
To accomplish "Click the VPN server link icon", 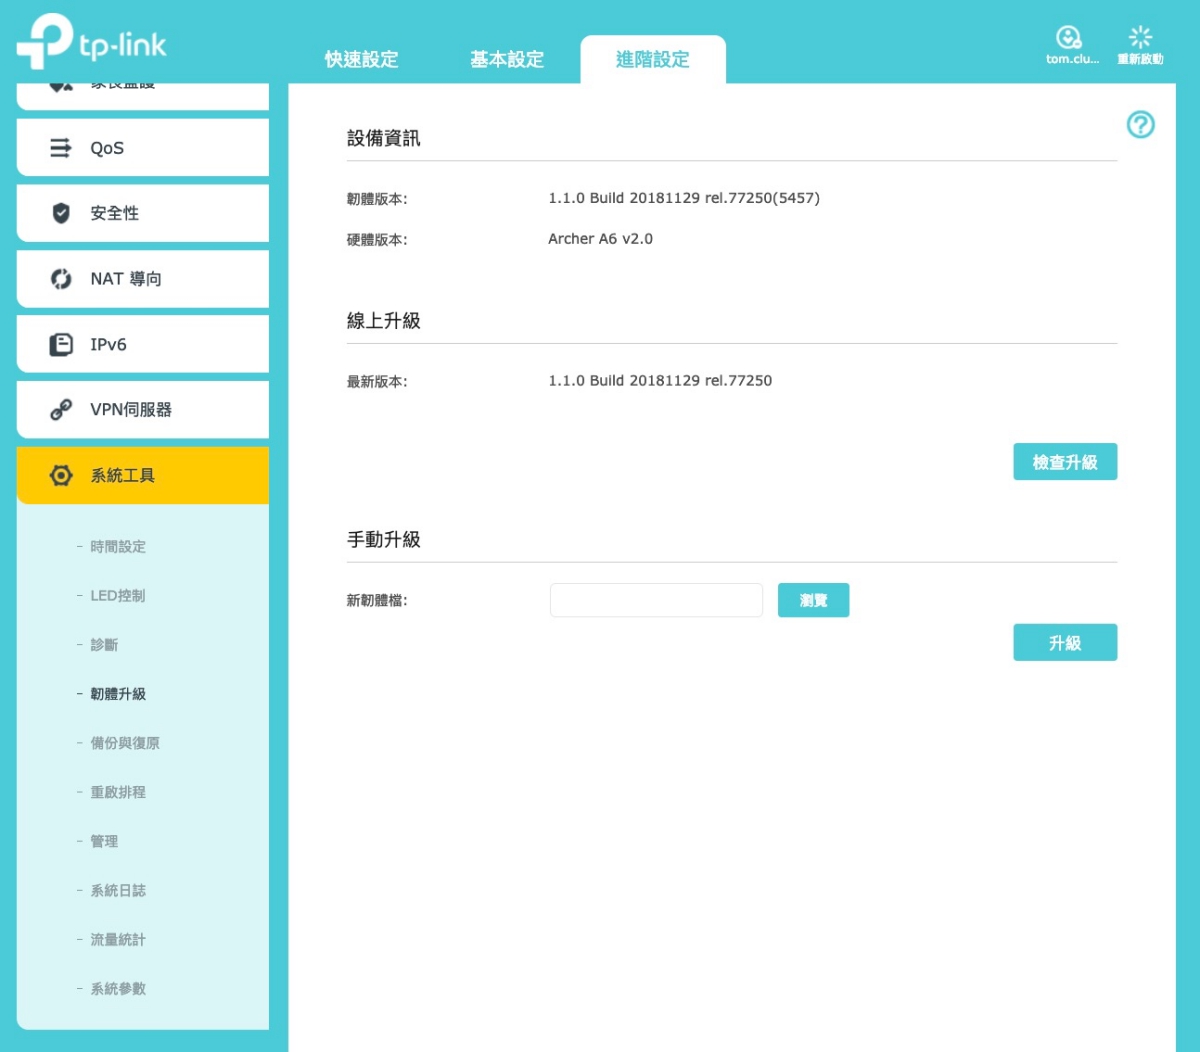I will pyautogui.click(x=61, y=410).
